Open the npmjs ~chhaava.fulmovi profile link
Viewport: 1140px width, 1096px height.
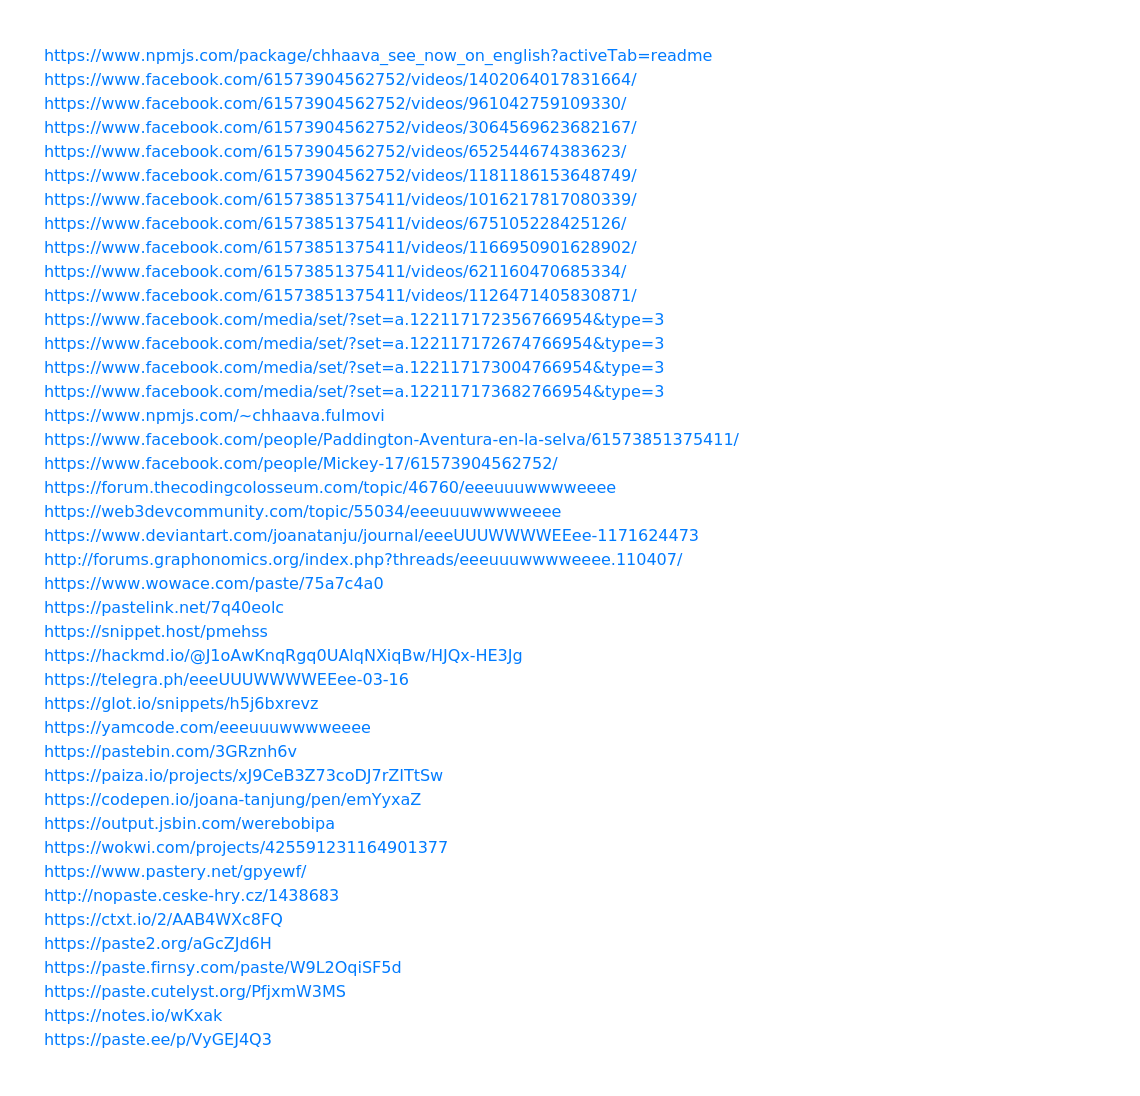[214, 416]
